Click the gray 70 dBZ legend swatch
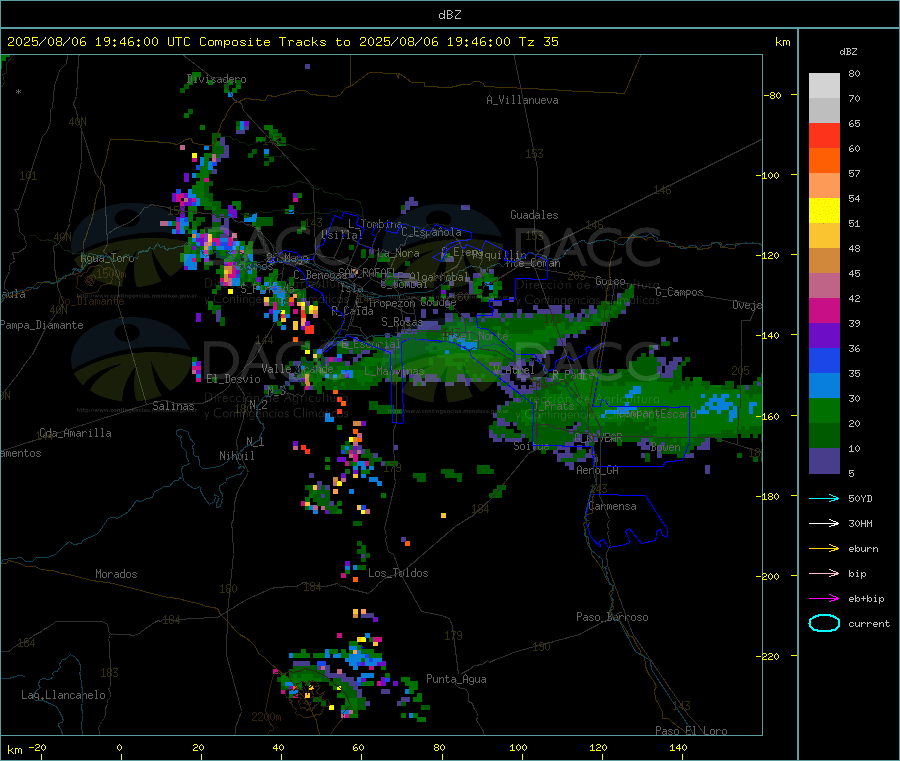The image size is (900, 761). click(x=824, y=110)
